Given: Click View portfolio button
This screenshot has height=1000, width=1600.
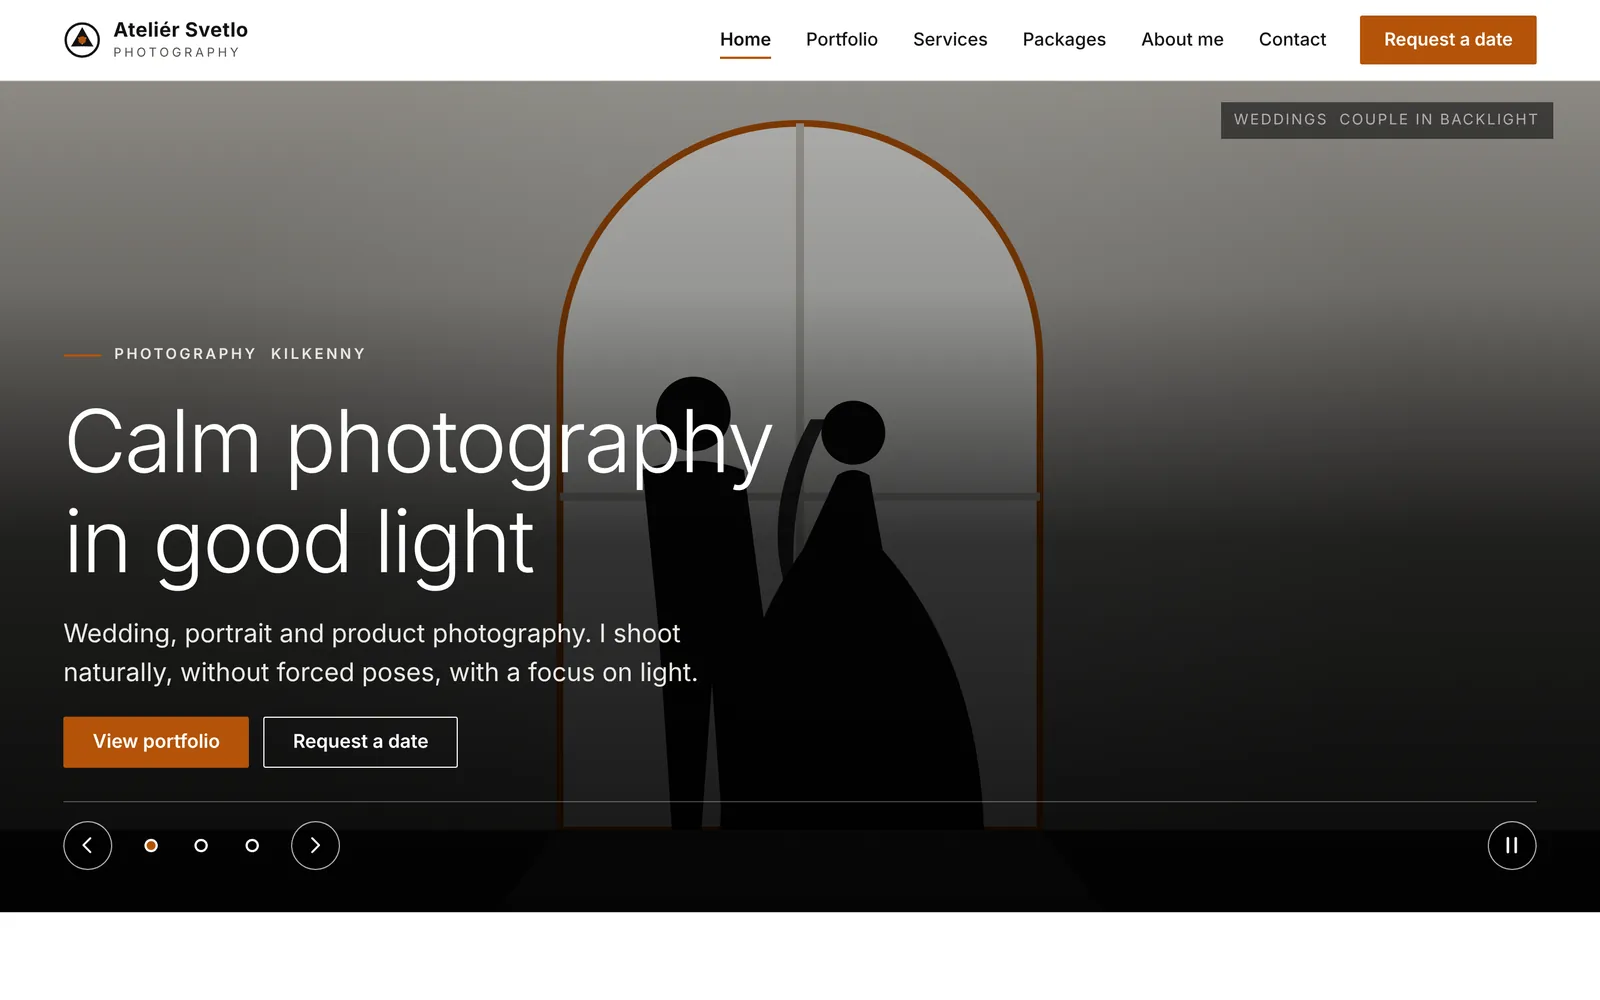Looking at the screenshot, I should pos(156,742).
